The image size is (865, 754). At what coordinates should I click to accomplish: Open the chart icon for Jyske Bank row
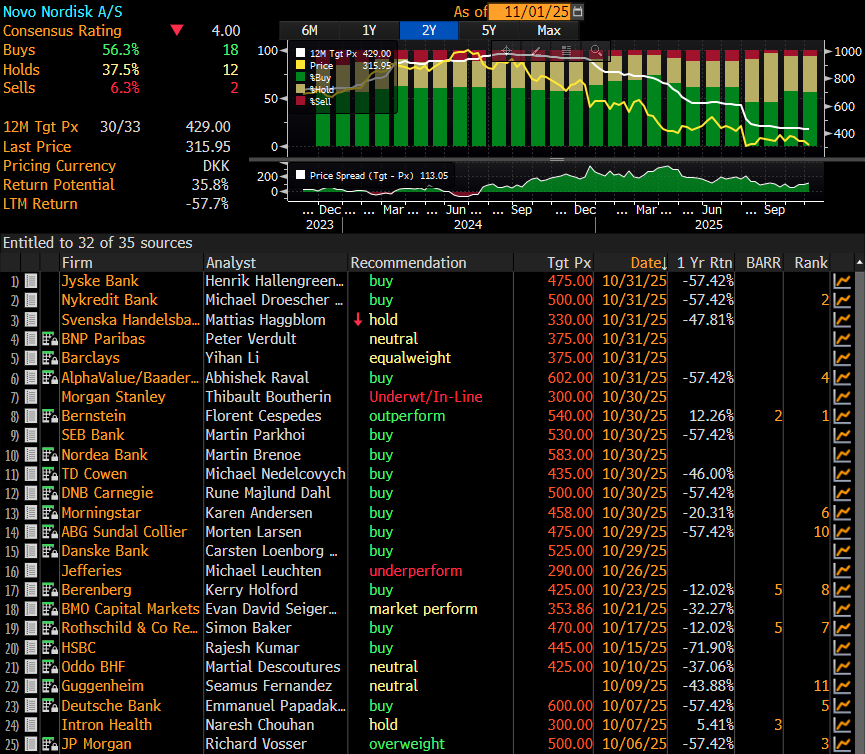point(842,281)
